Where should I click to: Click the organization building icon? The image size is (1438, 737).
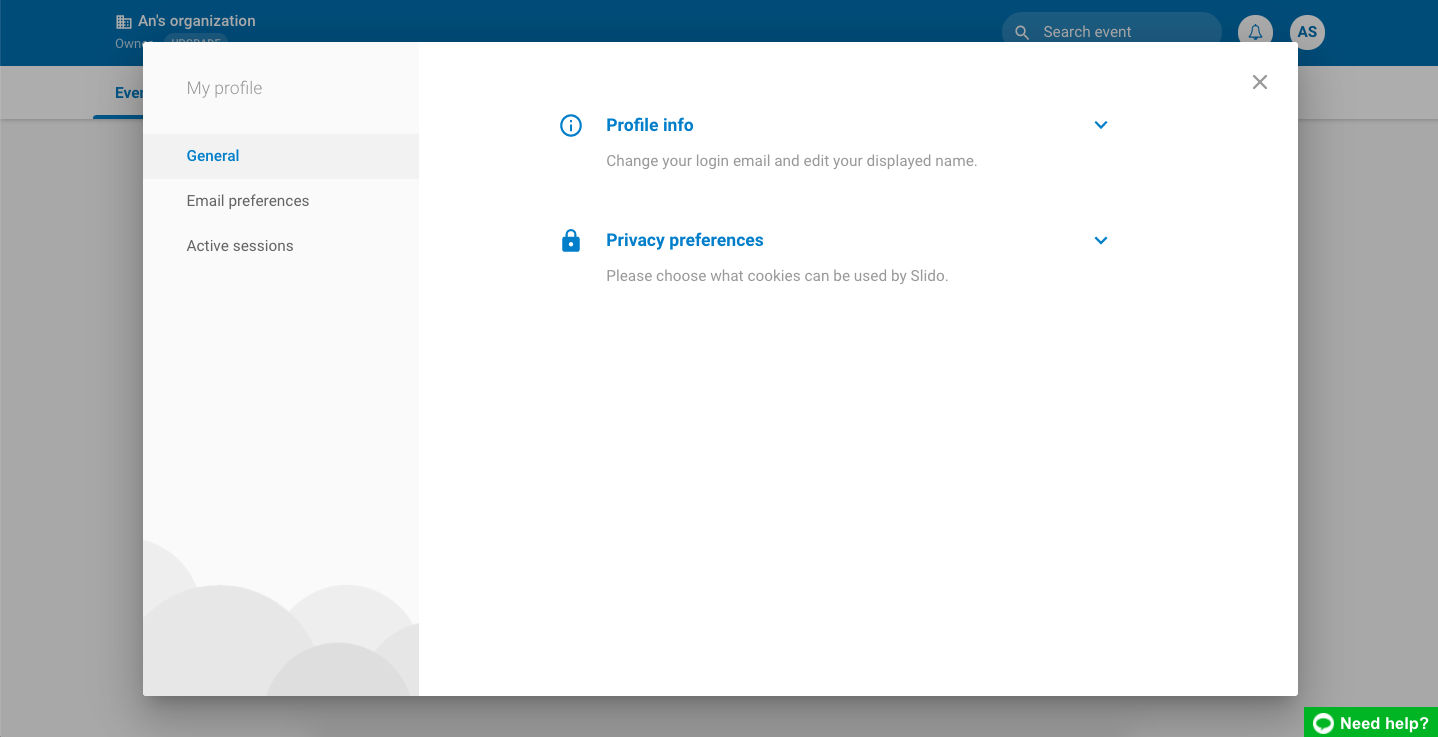click(124, 21)
